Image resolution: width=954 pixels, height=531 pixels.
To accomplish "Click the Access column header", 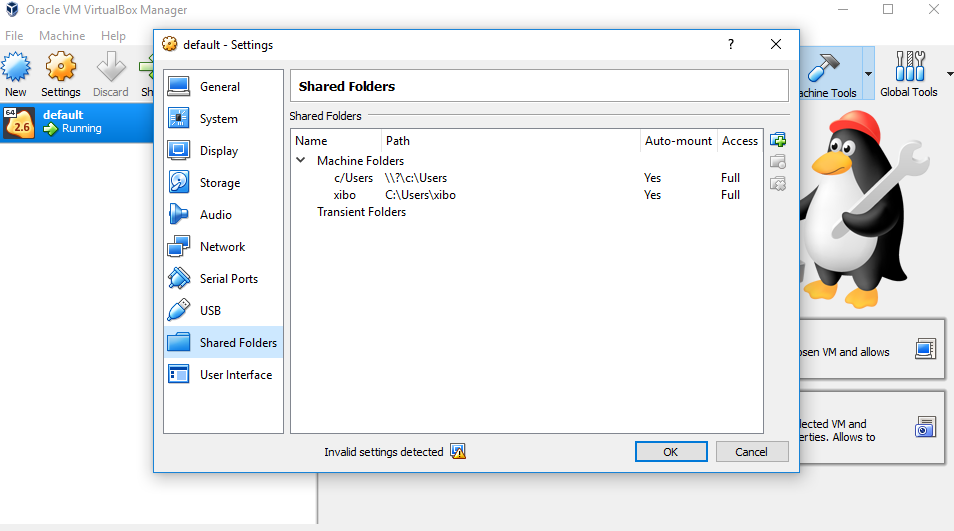I will 740,141.
